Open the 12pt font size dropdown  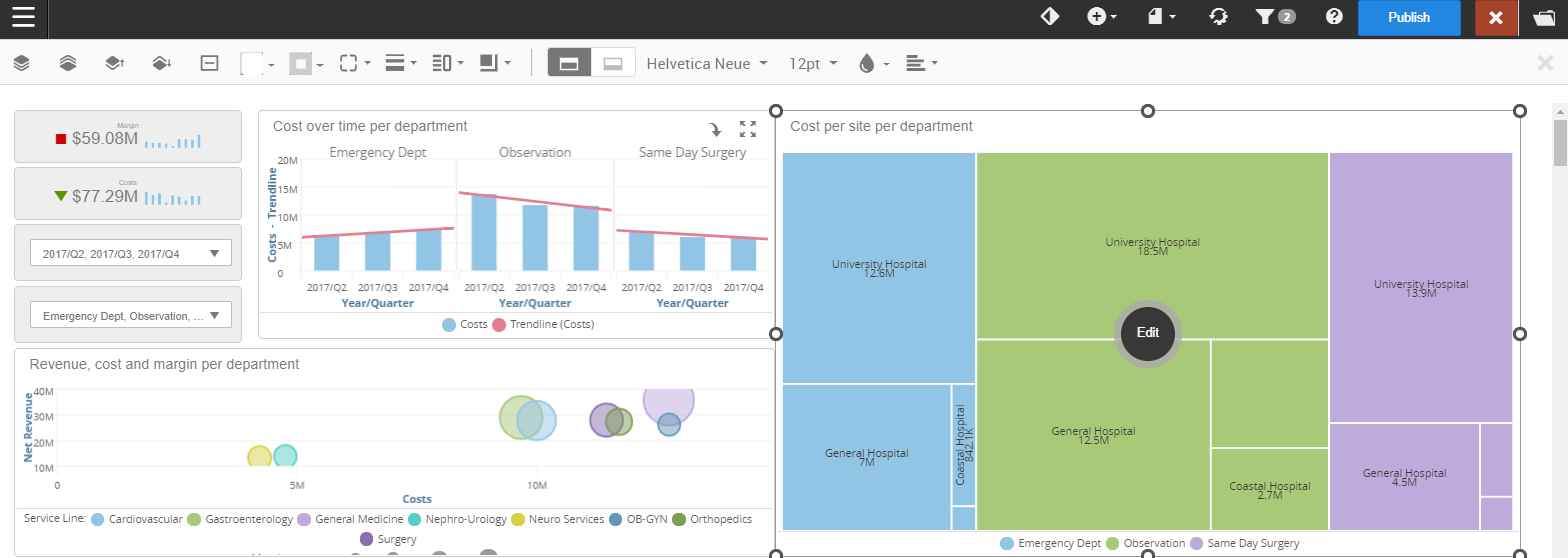point(813,63)
